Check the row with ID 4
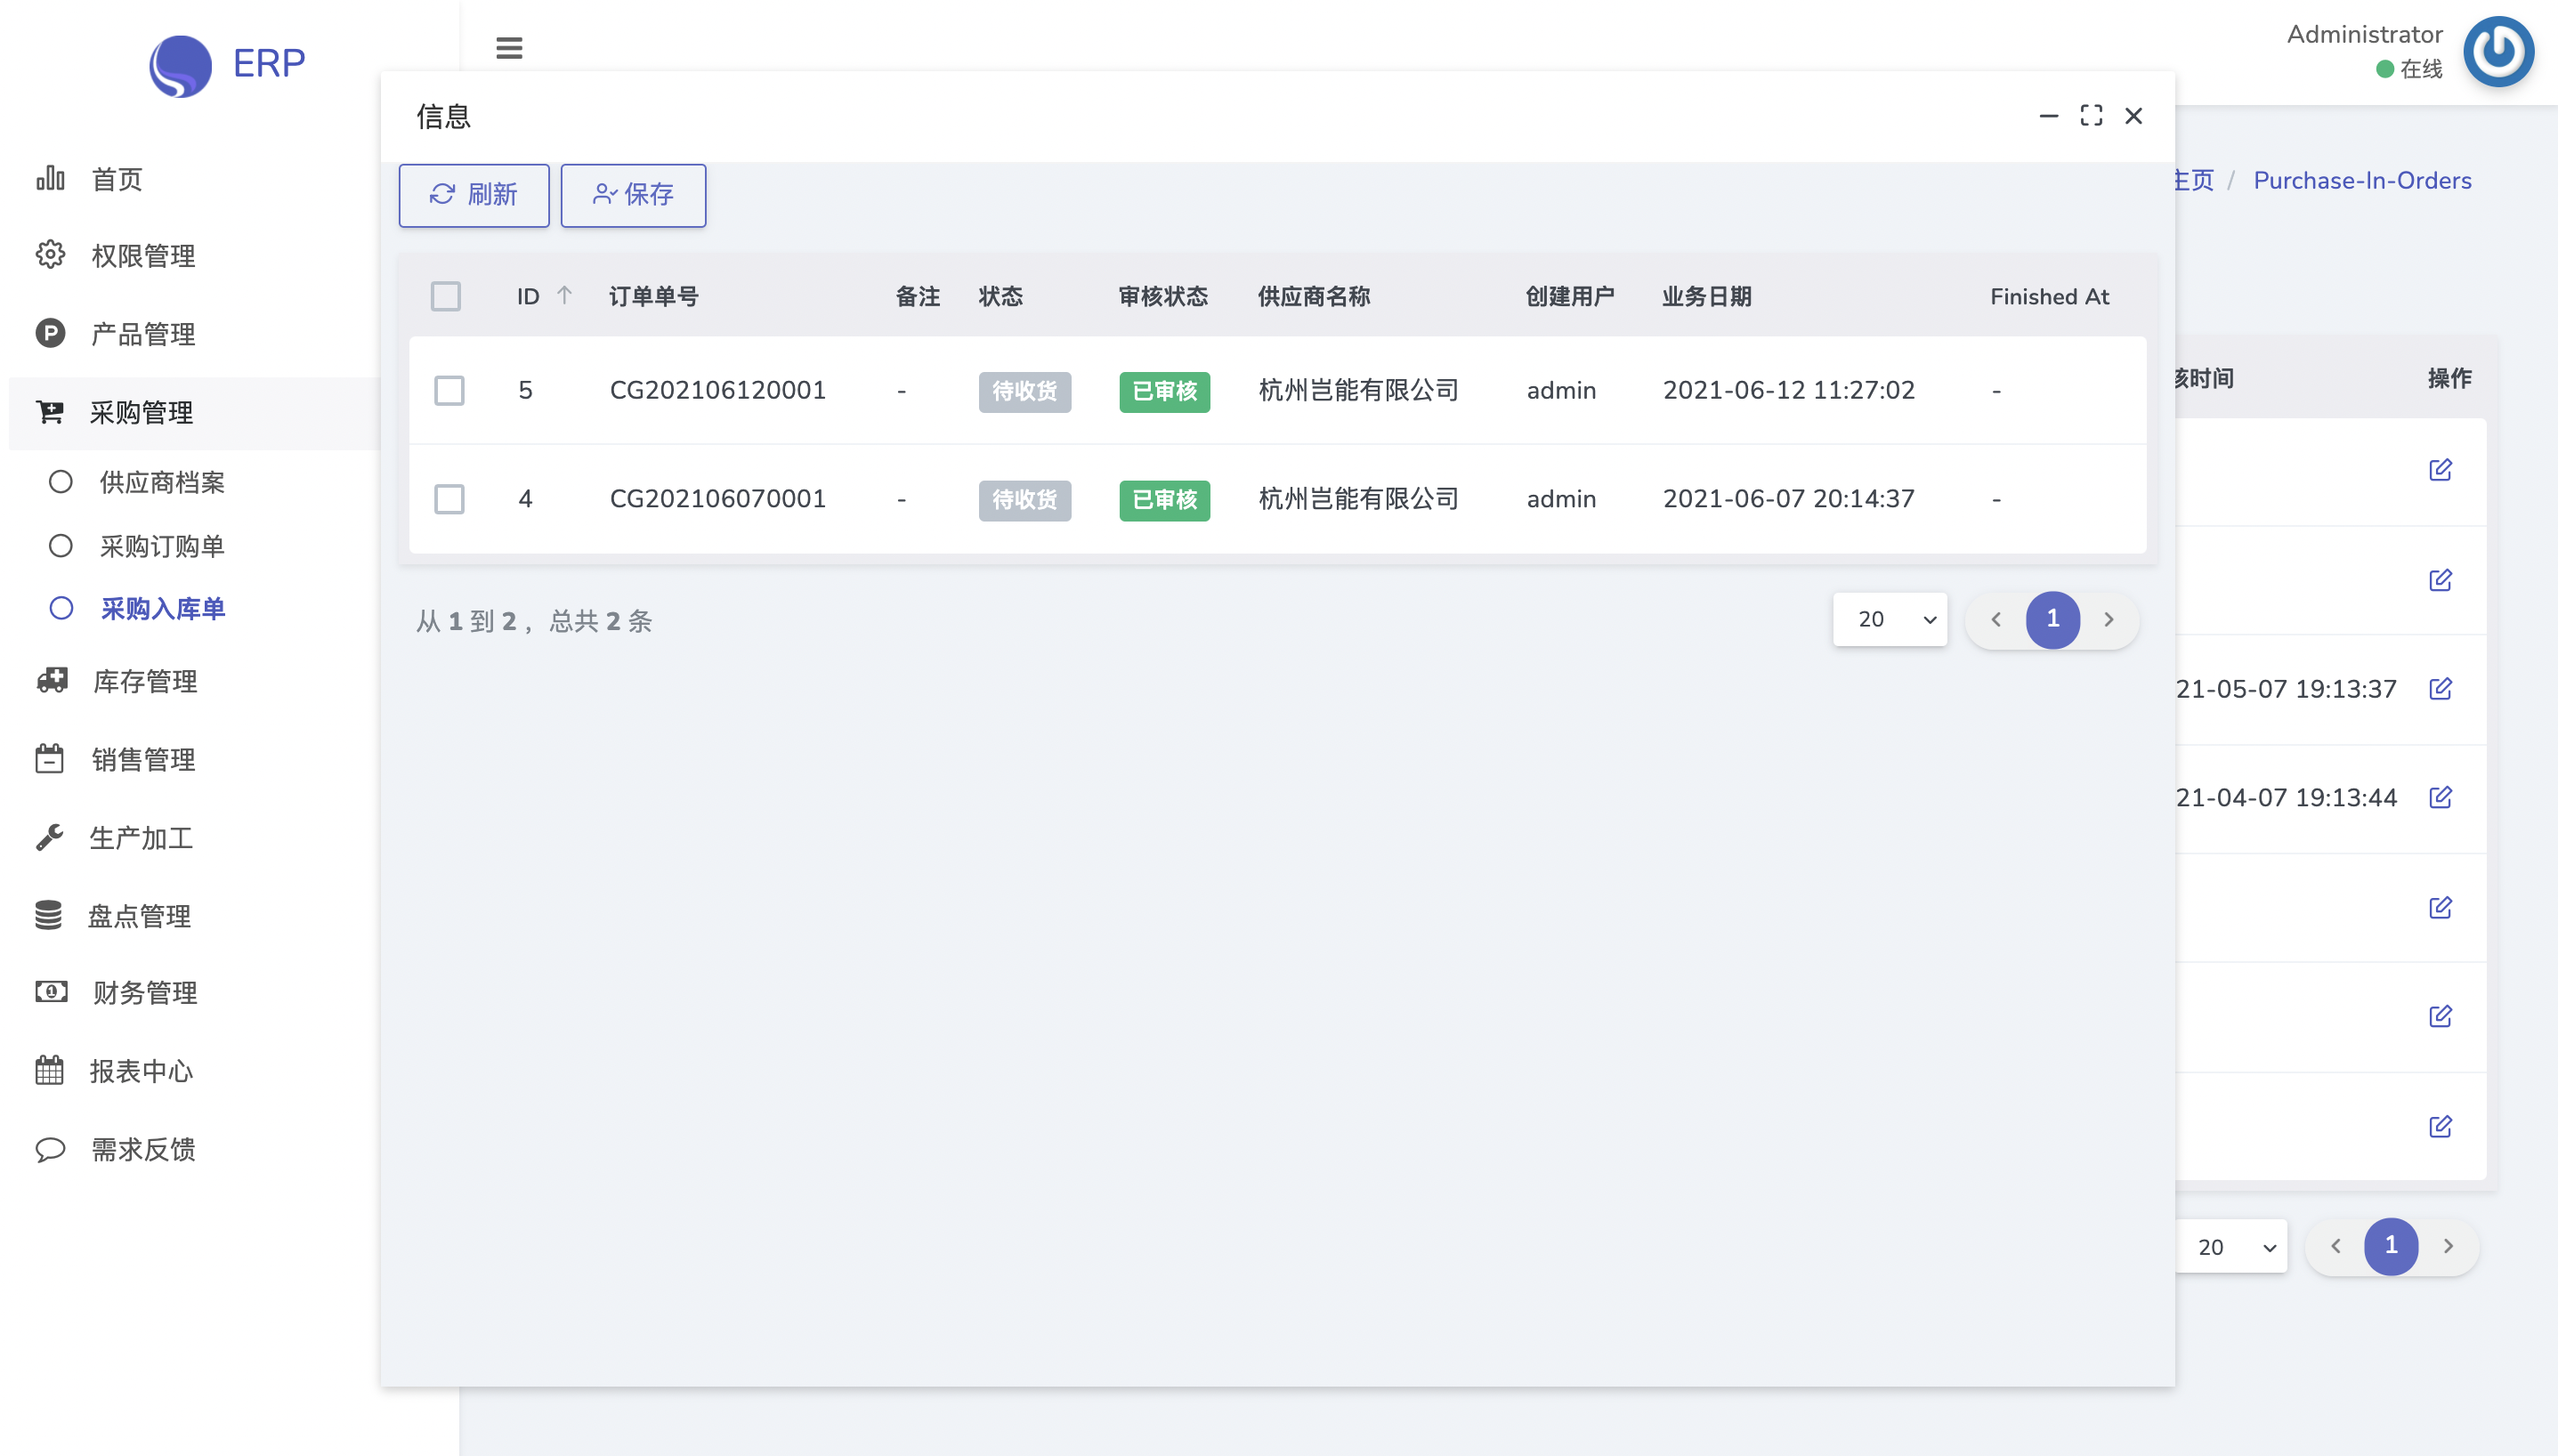 pyautogui.click(x=449, y=499)
